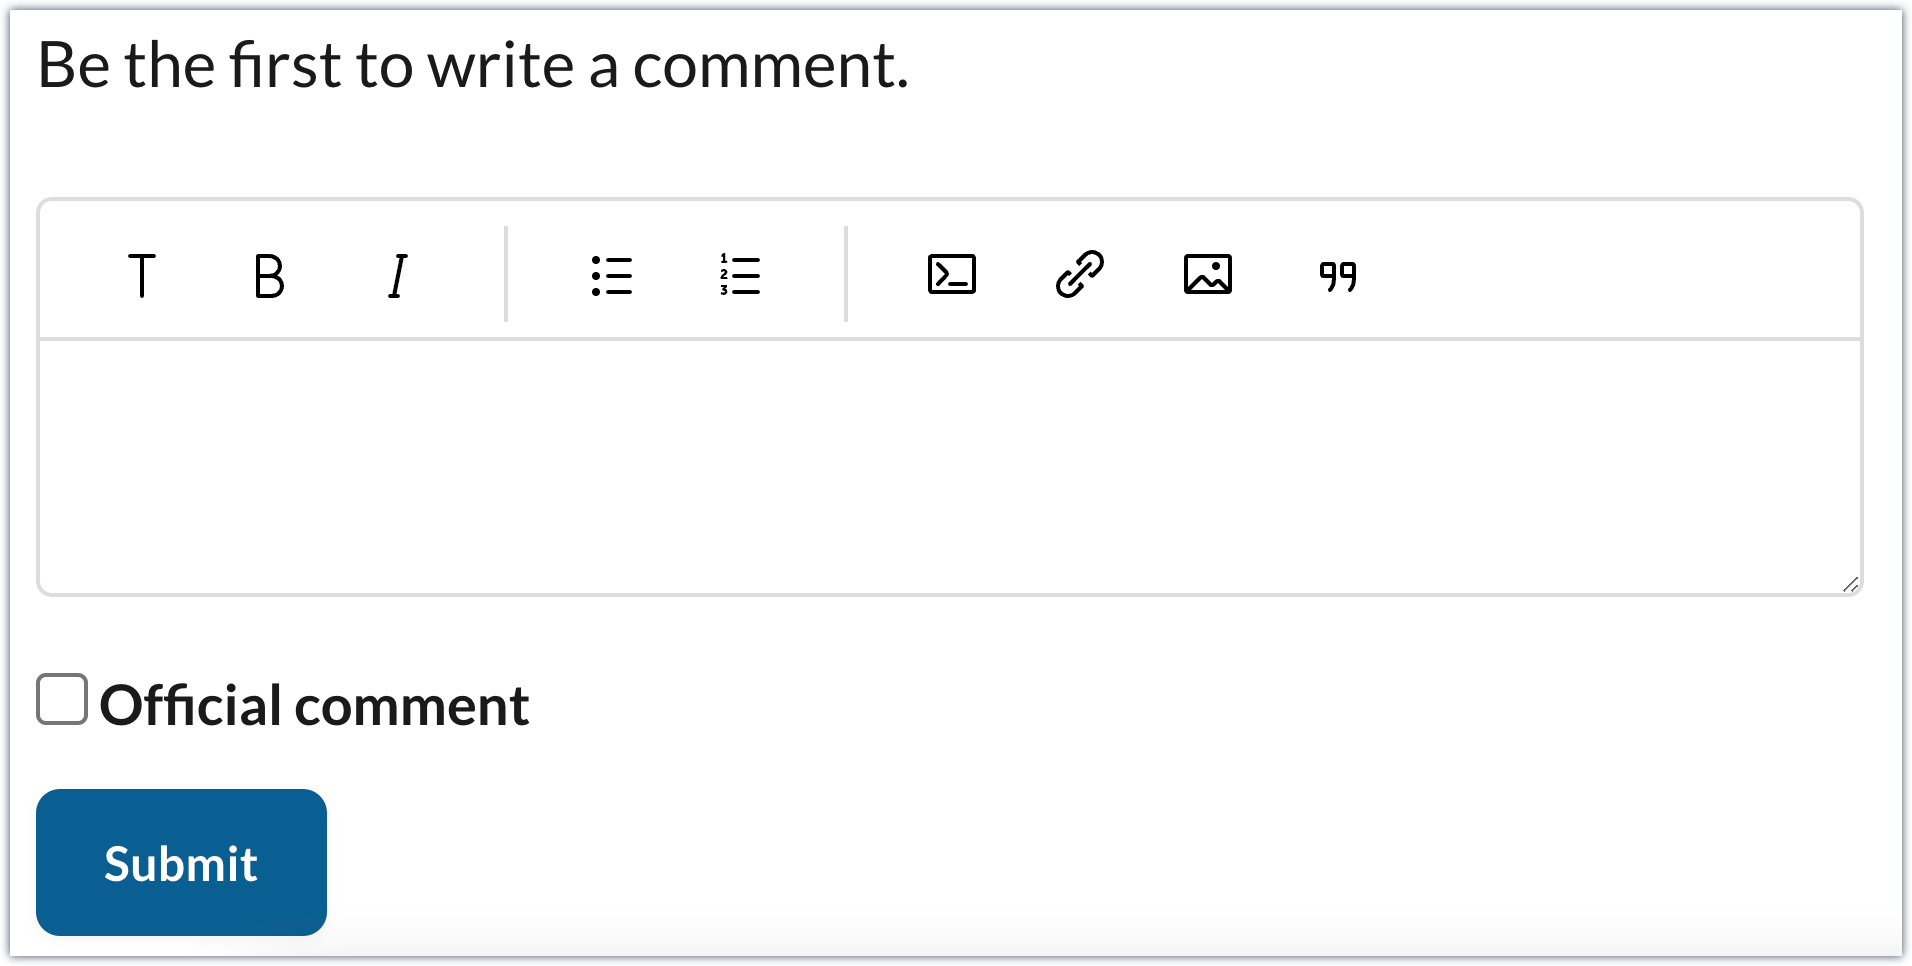The height and width of the screenshot is (966, 1912).
Task: Focus the comment text area
Action: [948, 466]
